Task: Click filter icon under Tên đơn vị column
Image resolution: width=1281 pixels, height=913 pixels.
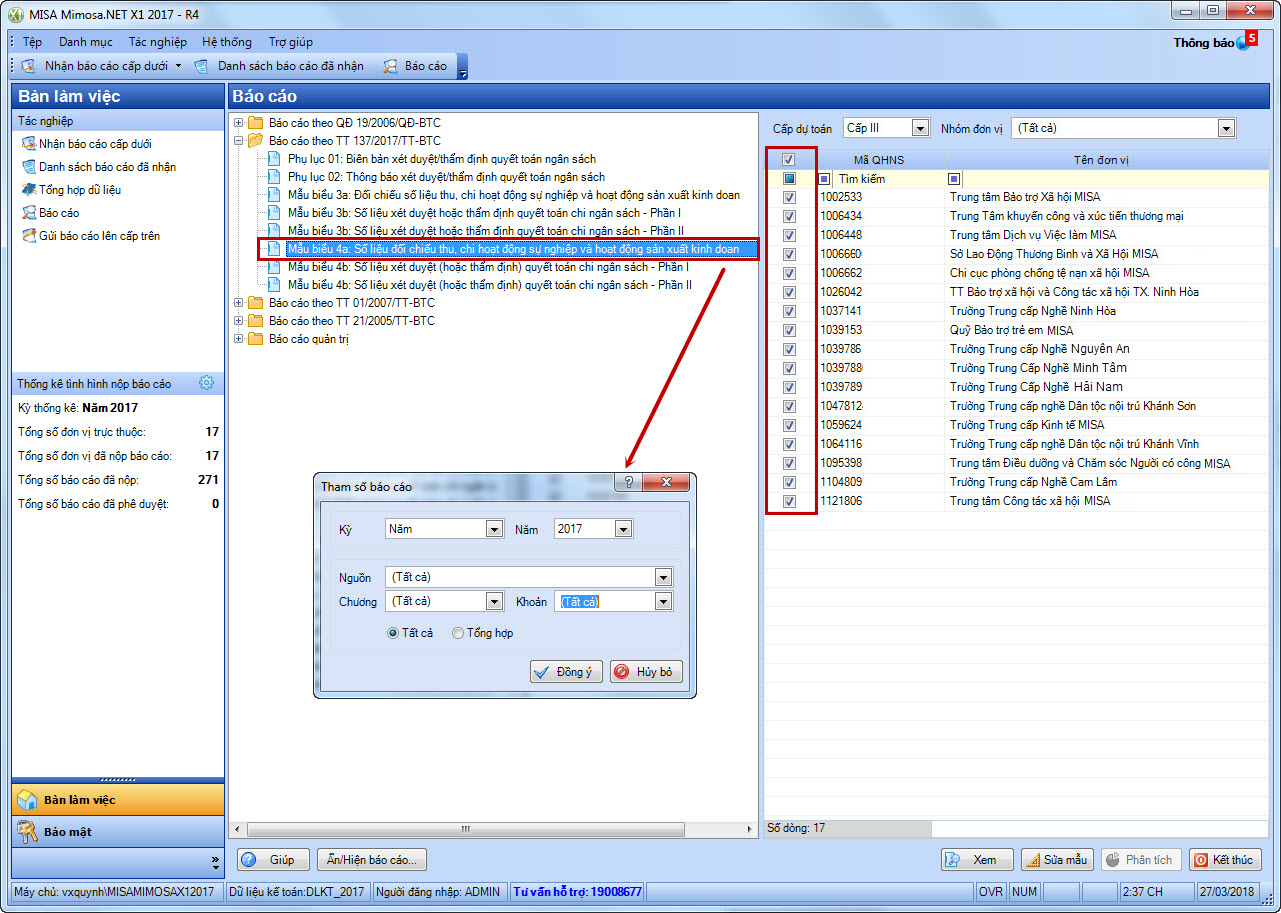Action: click(954, 179)
